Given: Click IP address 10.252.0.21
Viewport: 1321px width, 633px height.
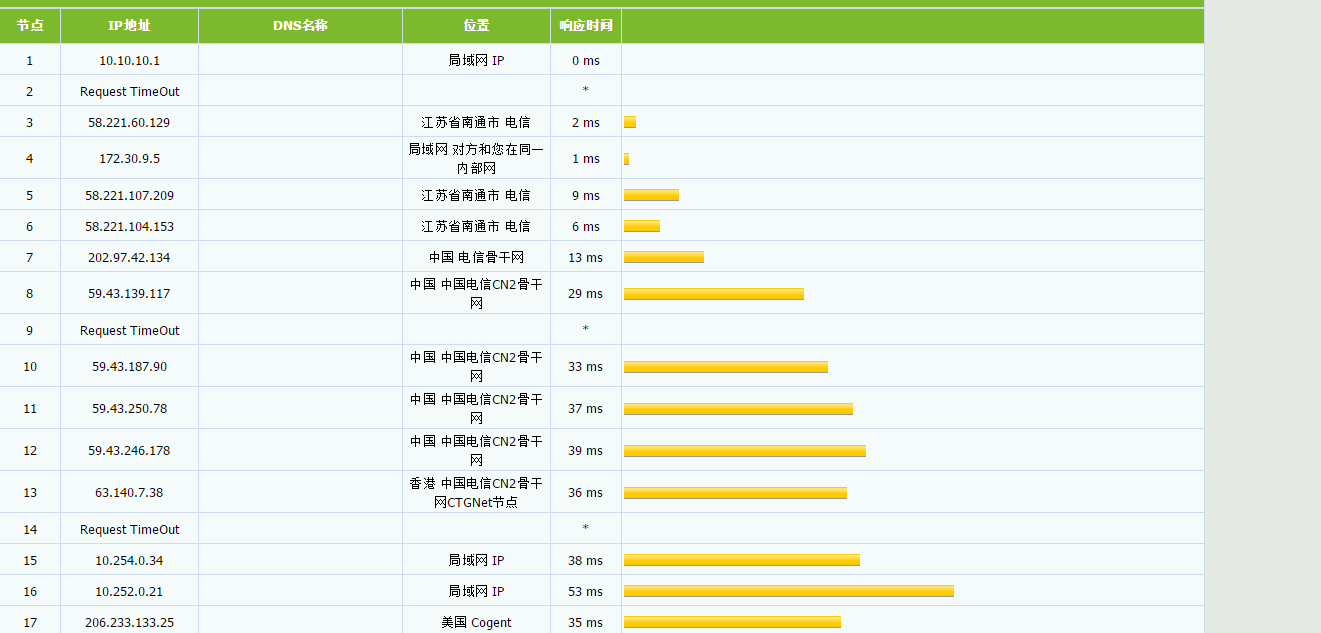Looking at the screenshot, I should tap(129, 592).
